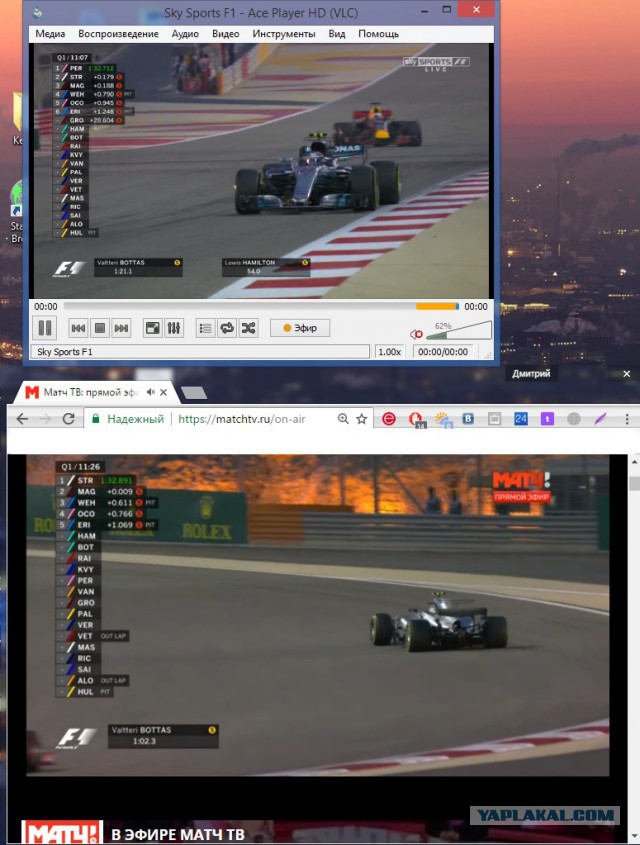640x845 pixels.
Task: Adjust the 62% volume slider
Action: tap(458, 330)
